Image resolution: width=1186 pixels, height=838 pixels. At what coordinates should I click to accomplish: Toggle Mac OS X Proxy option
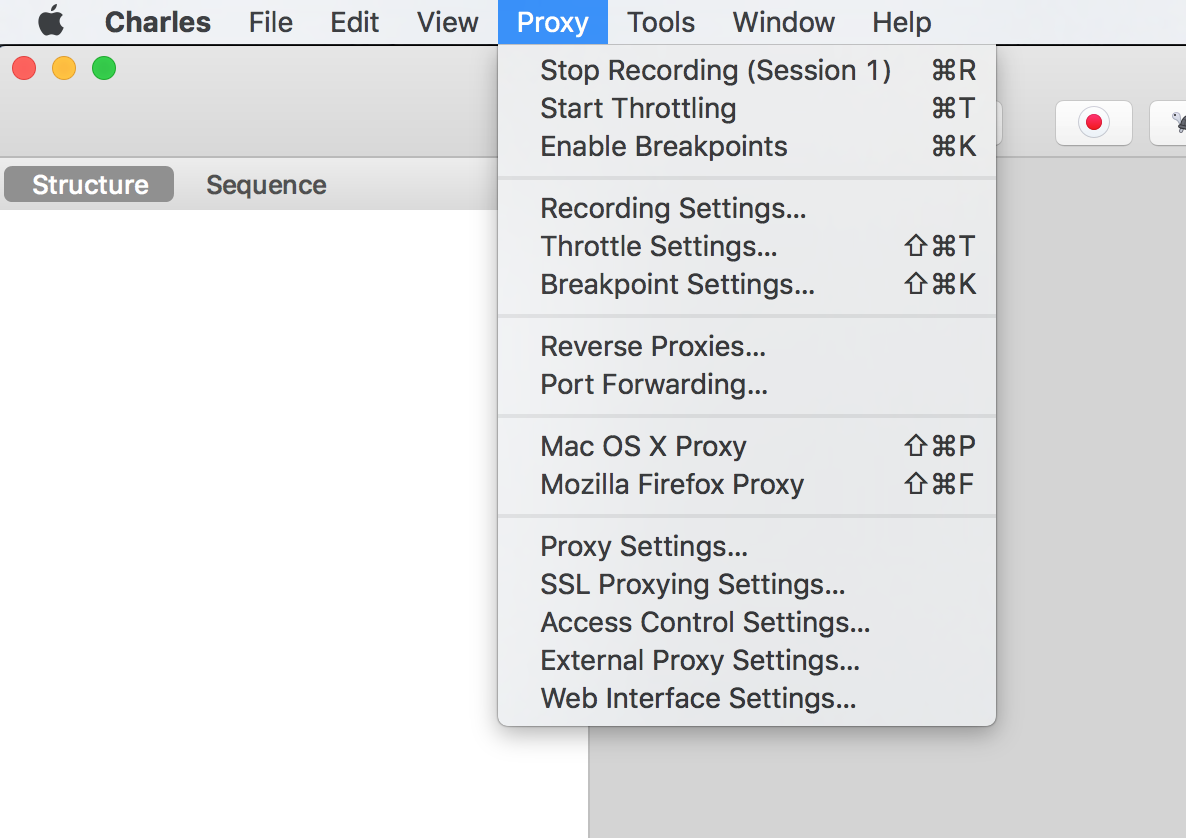[x=747, y=446]
